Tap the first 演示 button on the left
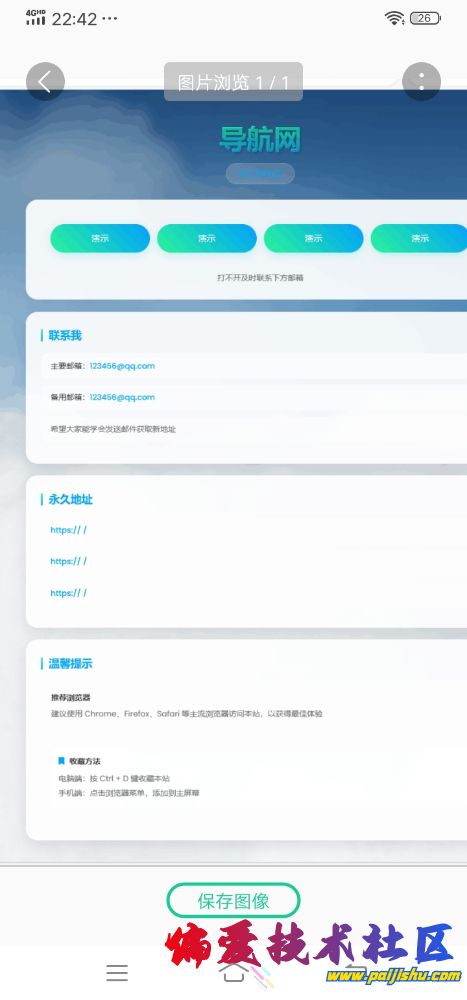The height and width of the screenshot is (1000, 467). [x=100, y=239]
